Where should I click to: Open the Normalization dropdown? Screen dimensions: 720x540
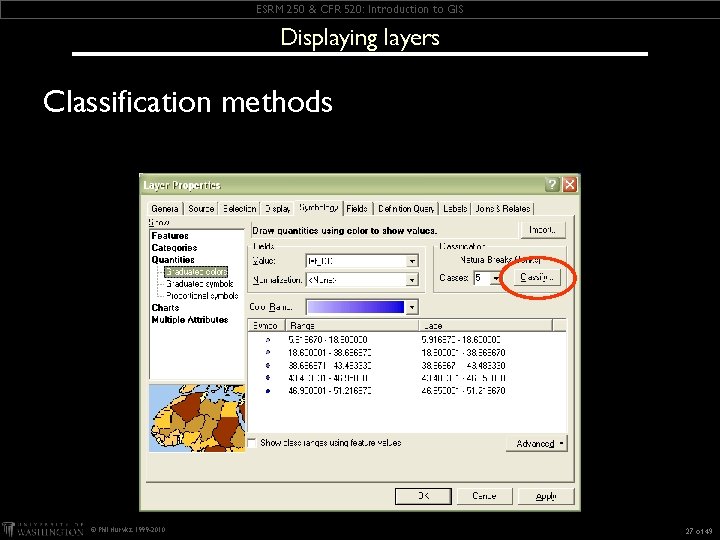coord(412,280)
